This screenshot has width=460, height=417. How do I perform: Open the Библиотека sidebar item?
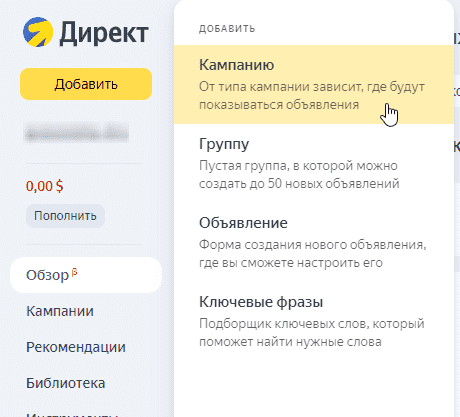[66, 383]
